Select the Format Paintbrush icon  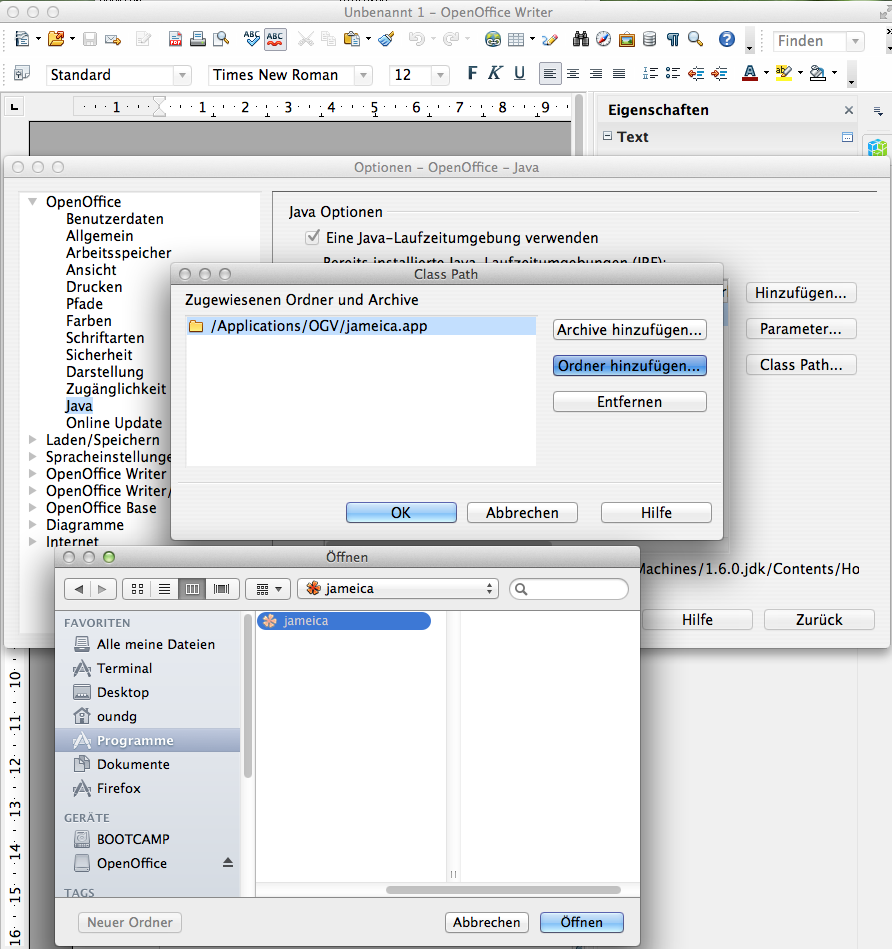386,39
